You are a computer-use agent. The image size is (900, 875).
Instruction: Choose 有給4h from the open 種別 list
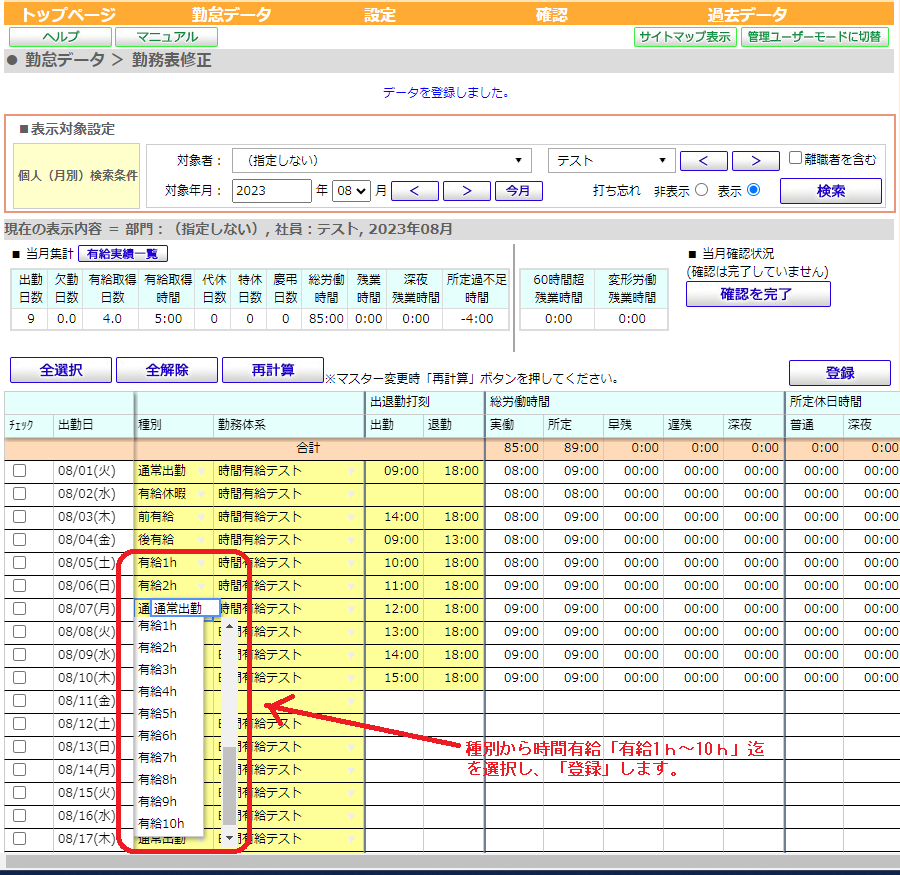pos(169,691)
